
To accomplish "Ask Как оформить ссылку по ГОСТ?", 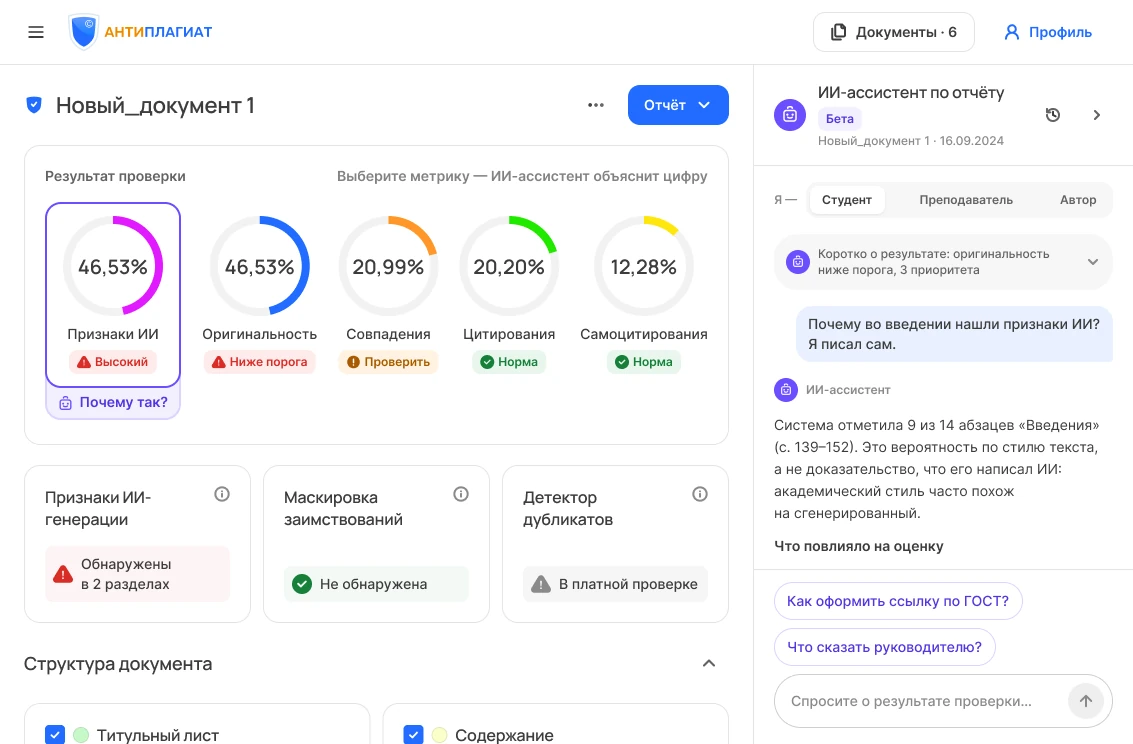I will 897,601.
